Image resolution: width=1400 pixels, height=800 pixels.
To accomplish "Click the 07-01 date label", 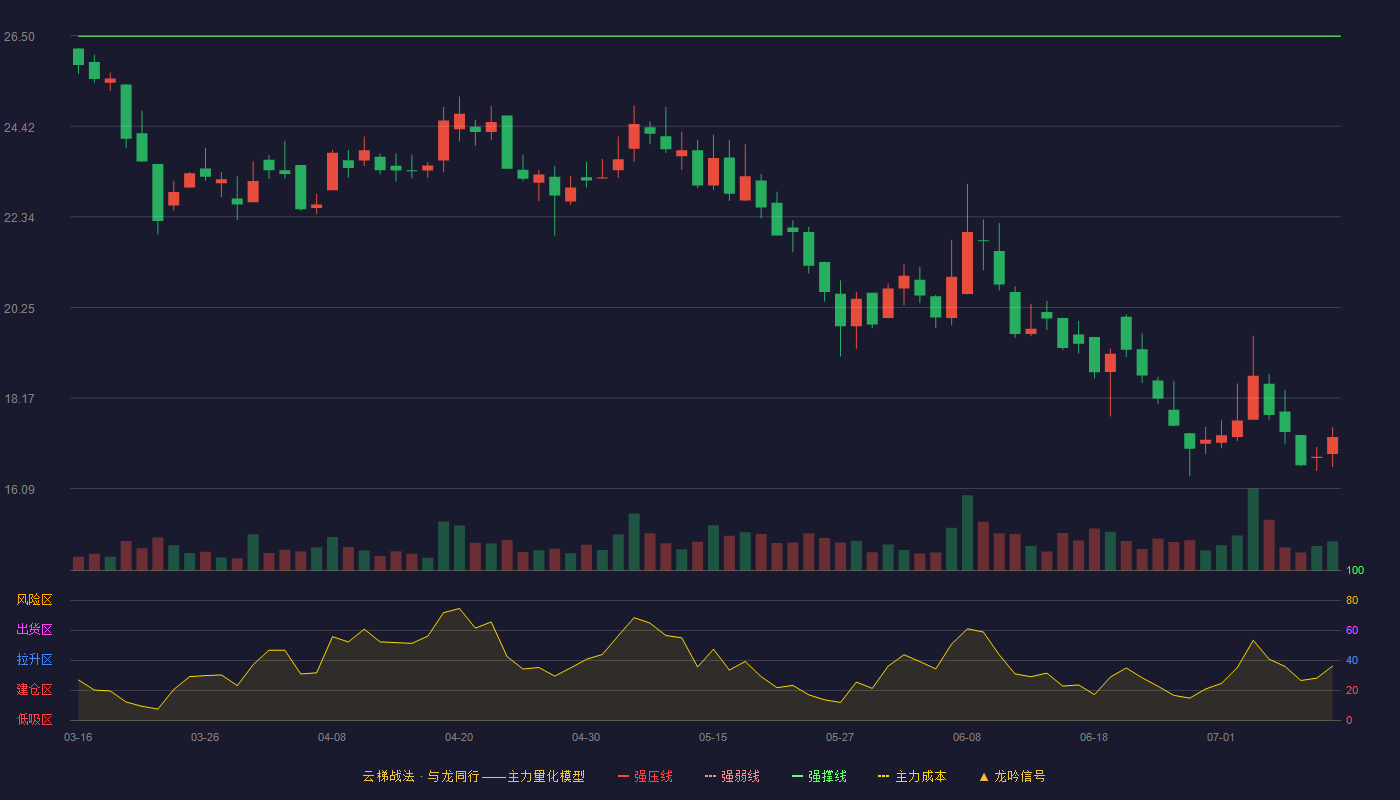I will coord(1221,737).
